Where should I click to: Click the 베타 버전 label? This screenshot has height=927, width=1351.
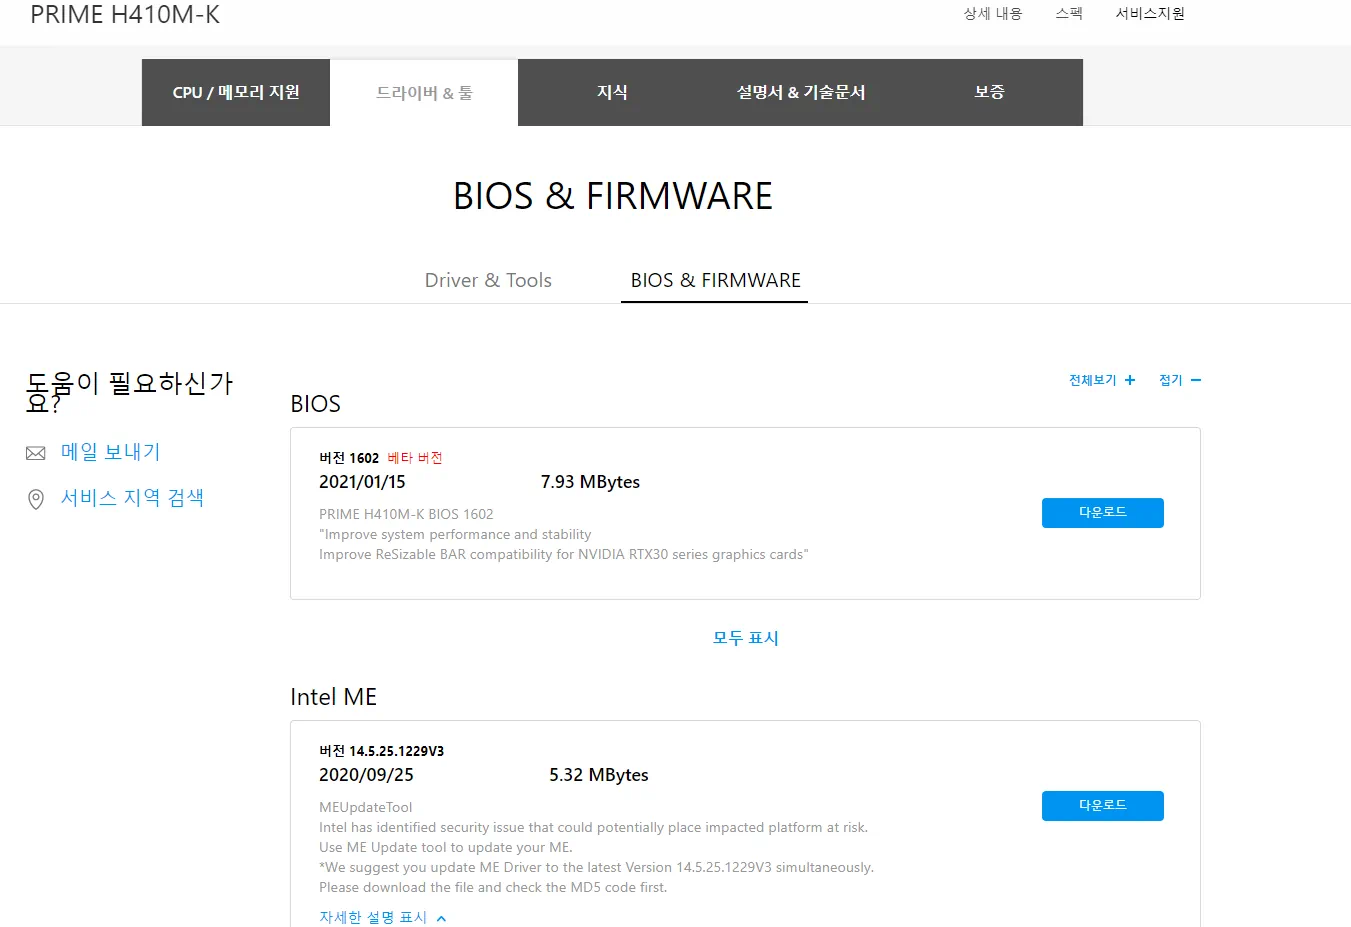point(415,458)
